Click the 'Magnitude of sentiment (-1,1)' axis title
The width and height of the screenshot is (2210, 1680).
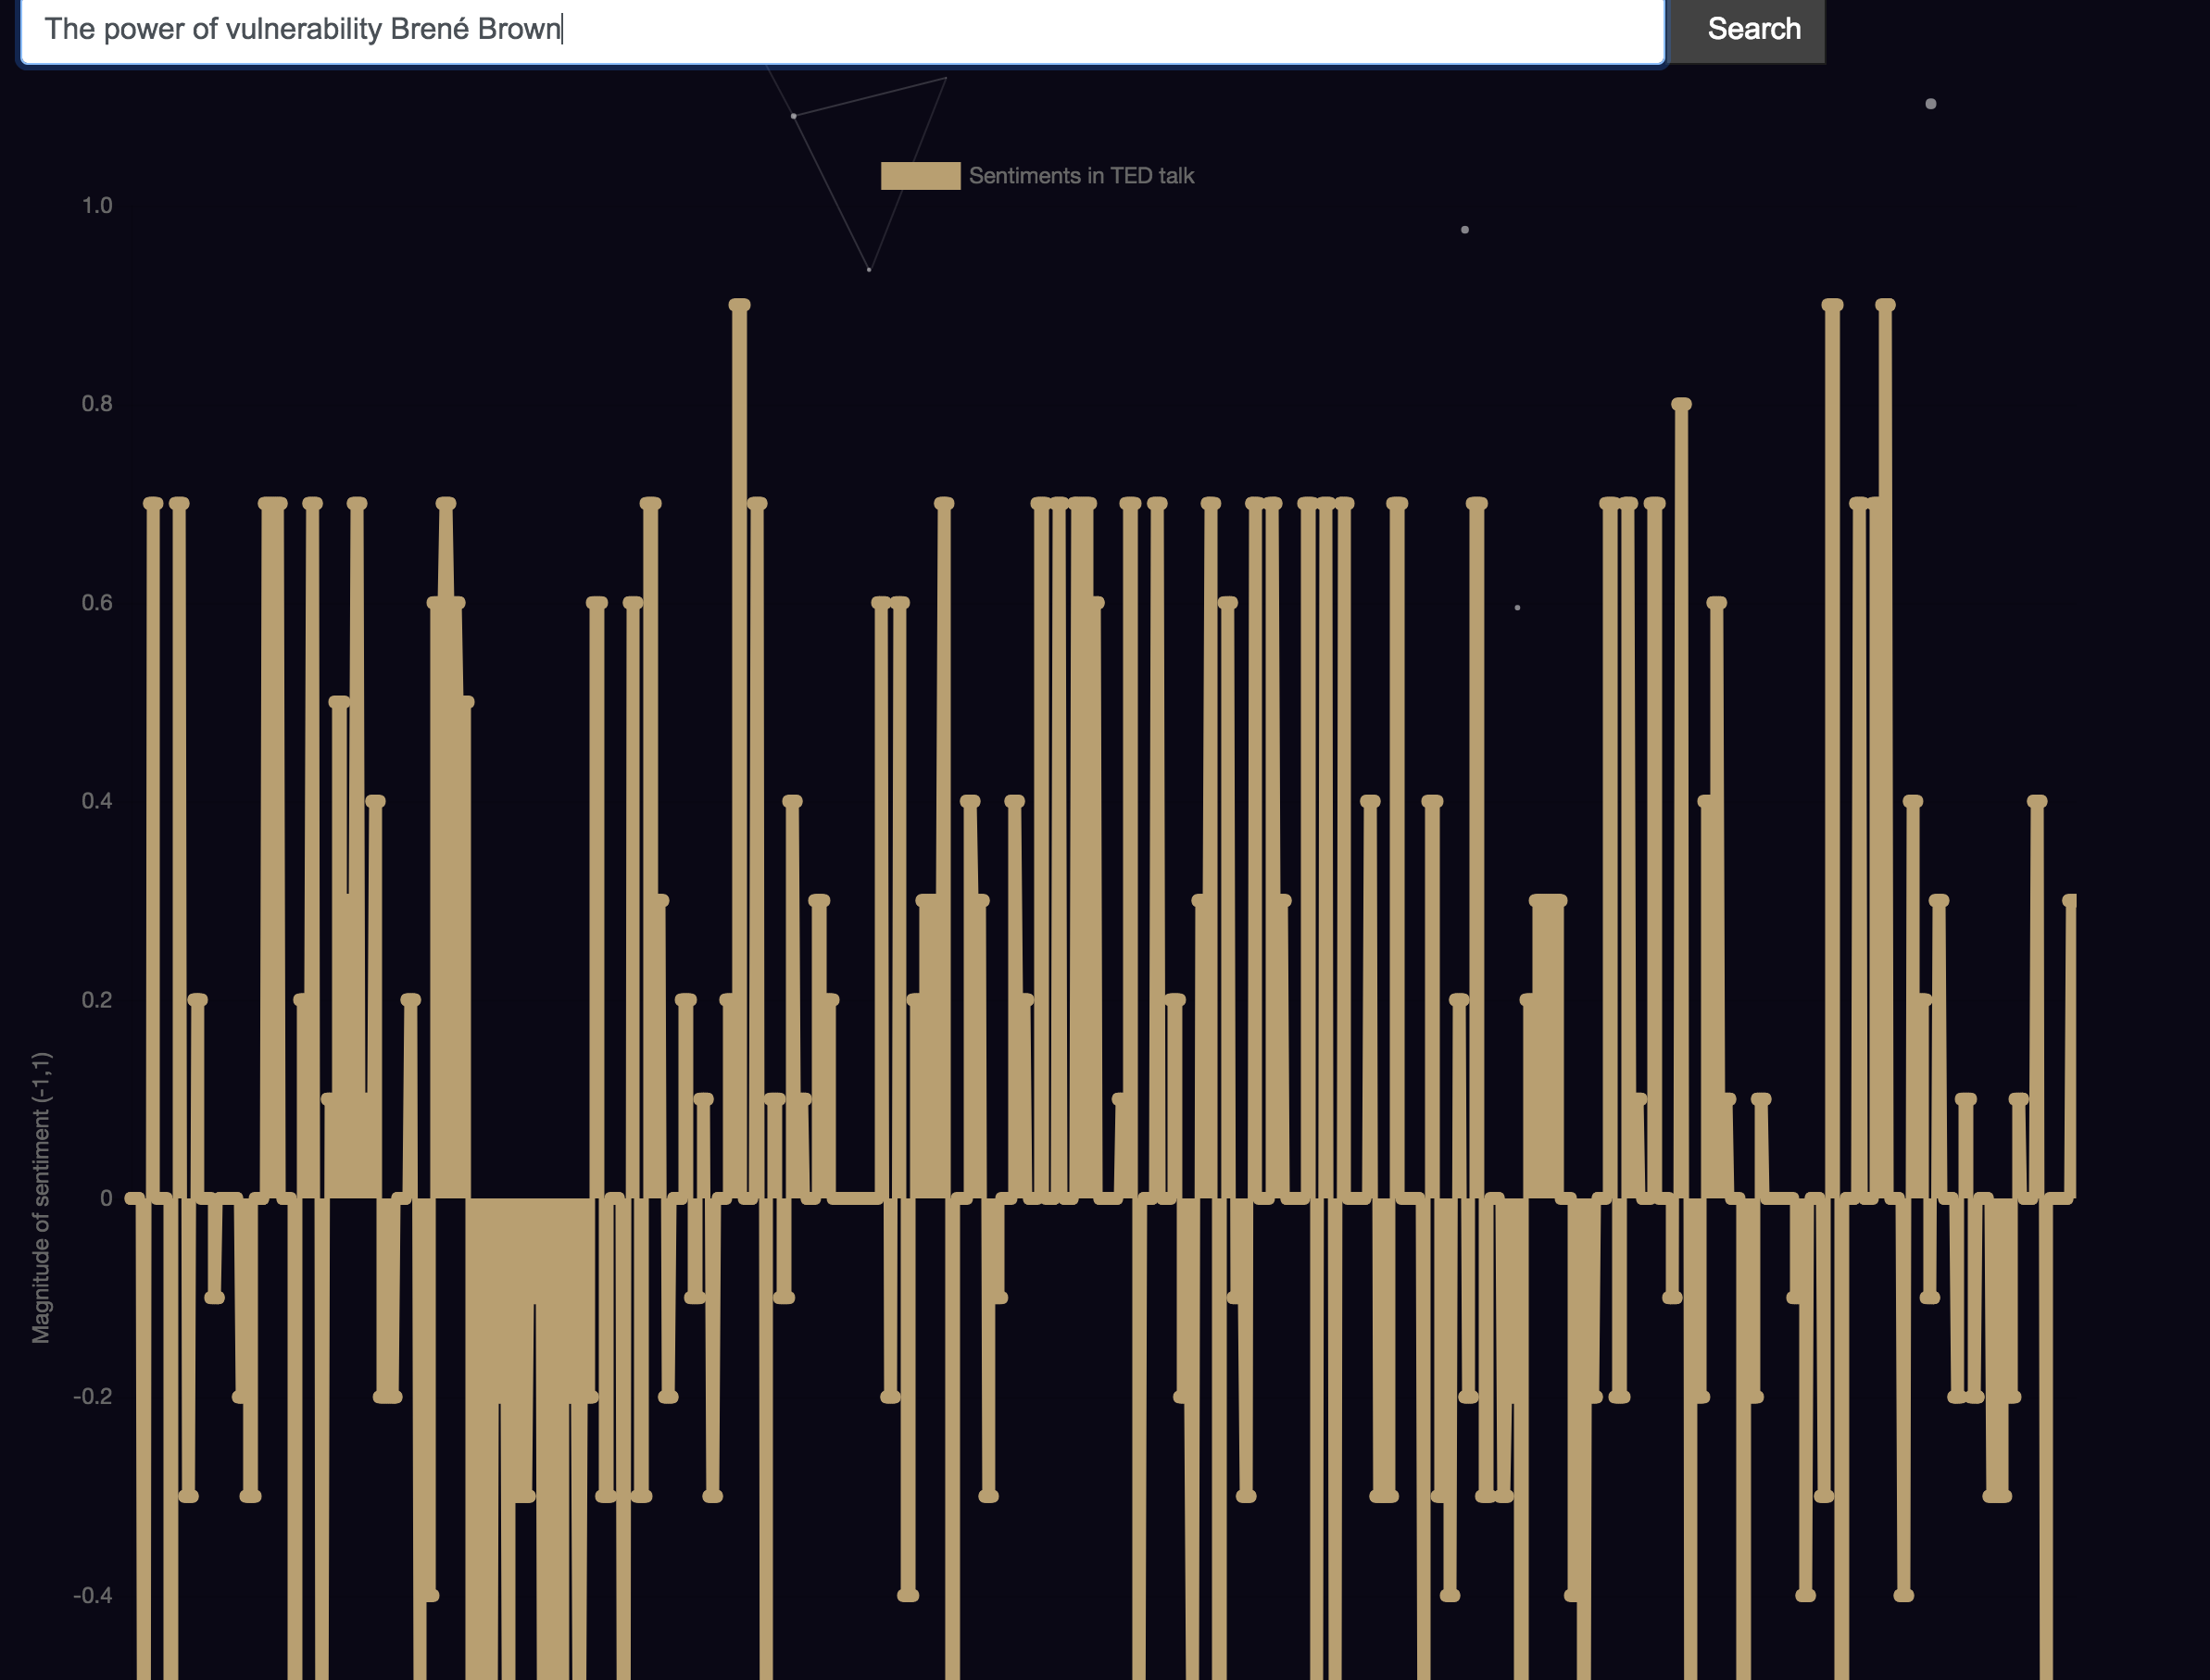coord(41,1197)
